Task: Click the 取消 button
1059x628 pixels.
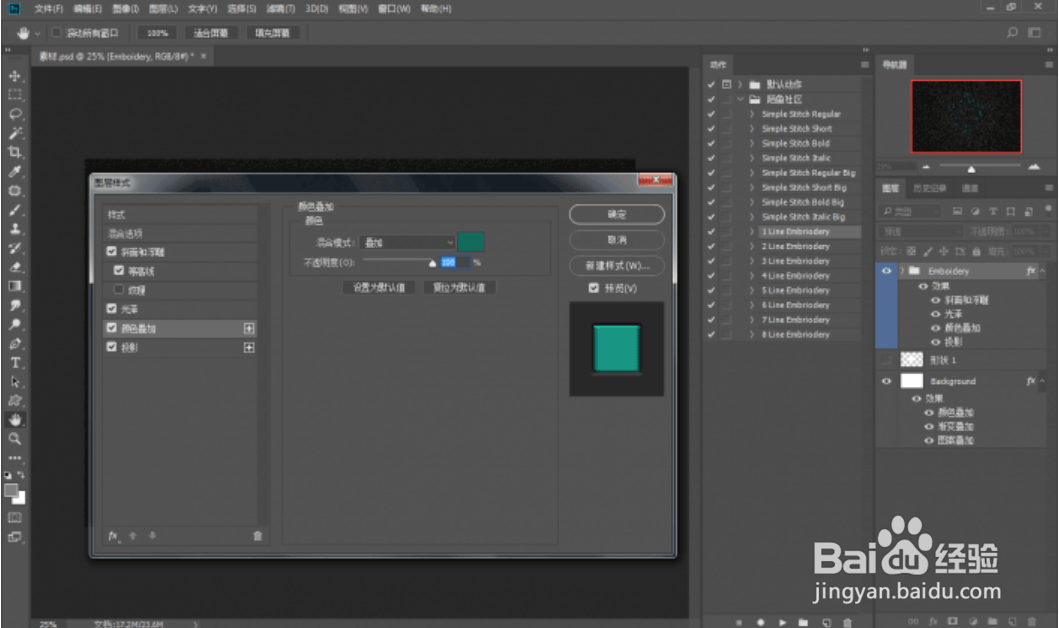Action: [617, 240]
